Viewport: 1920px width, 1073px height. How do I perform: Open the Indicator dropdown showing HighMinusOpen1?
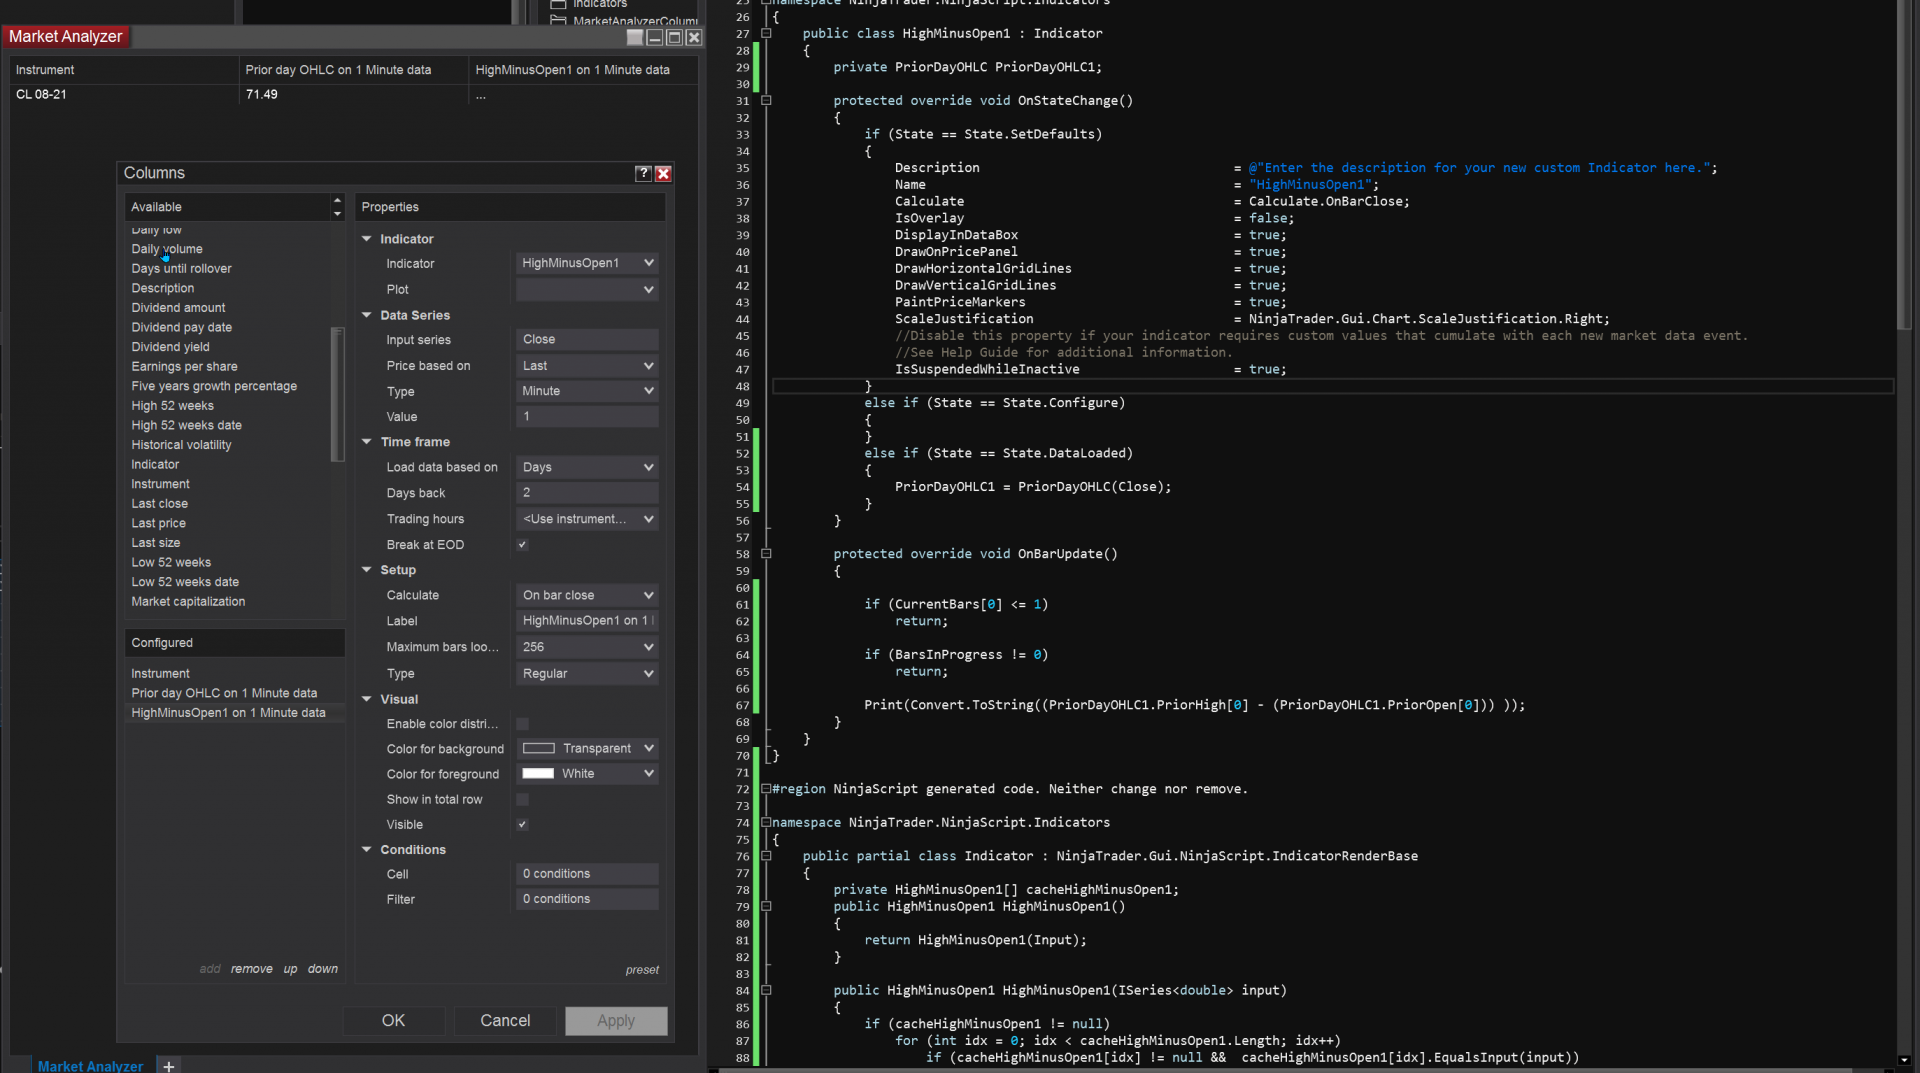(x=587, y=263)
